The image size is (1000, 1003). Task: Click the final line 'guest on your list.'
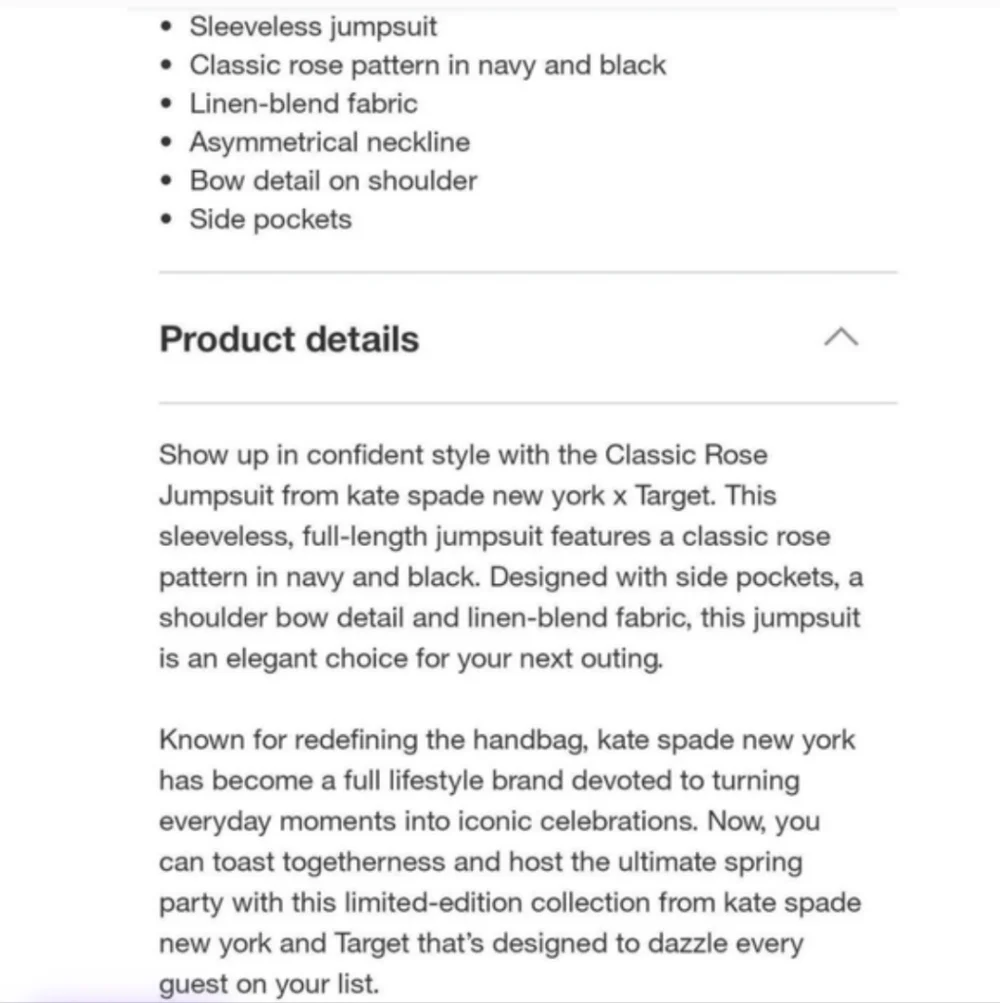click(269, 984)
